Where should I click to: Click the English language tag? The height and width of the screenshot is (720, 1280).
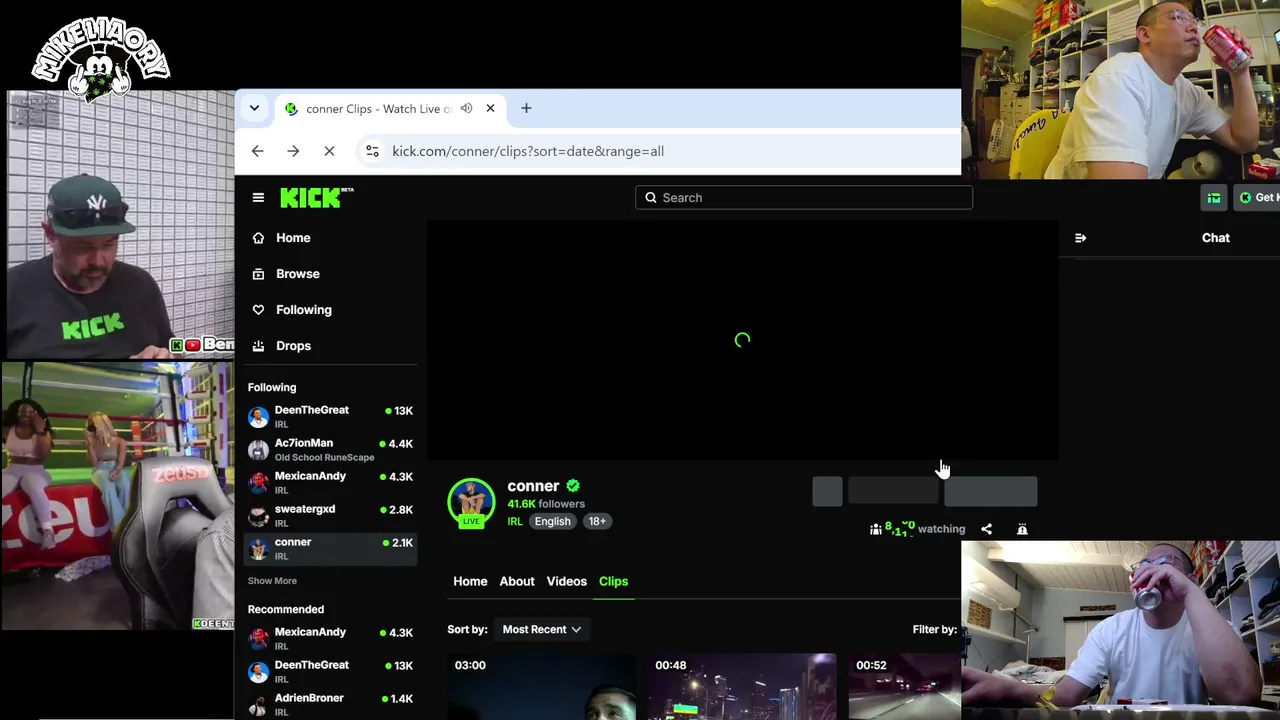[x=552, y=521]
